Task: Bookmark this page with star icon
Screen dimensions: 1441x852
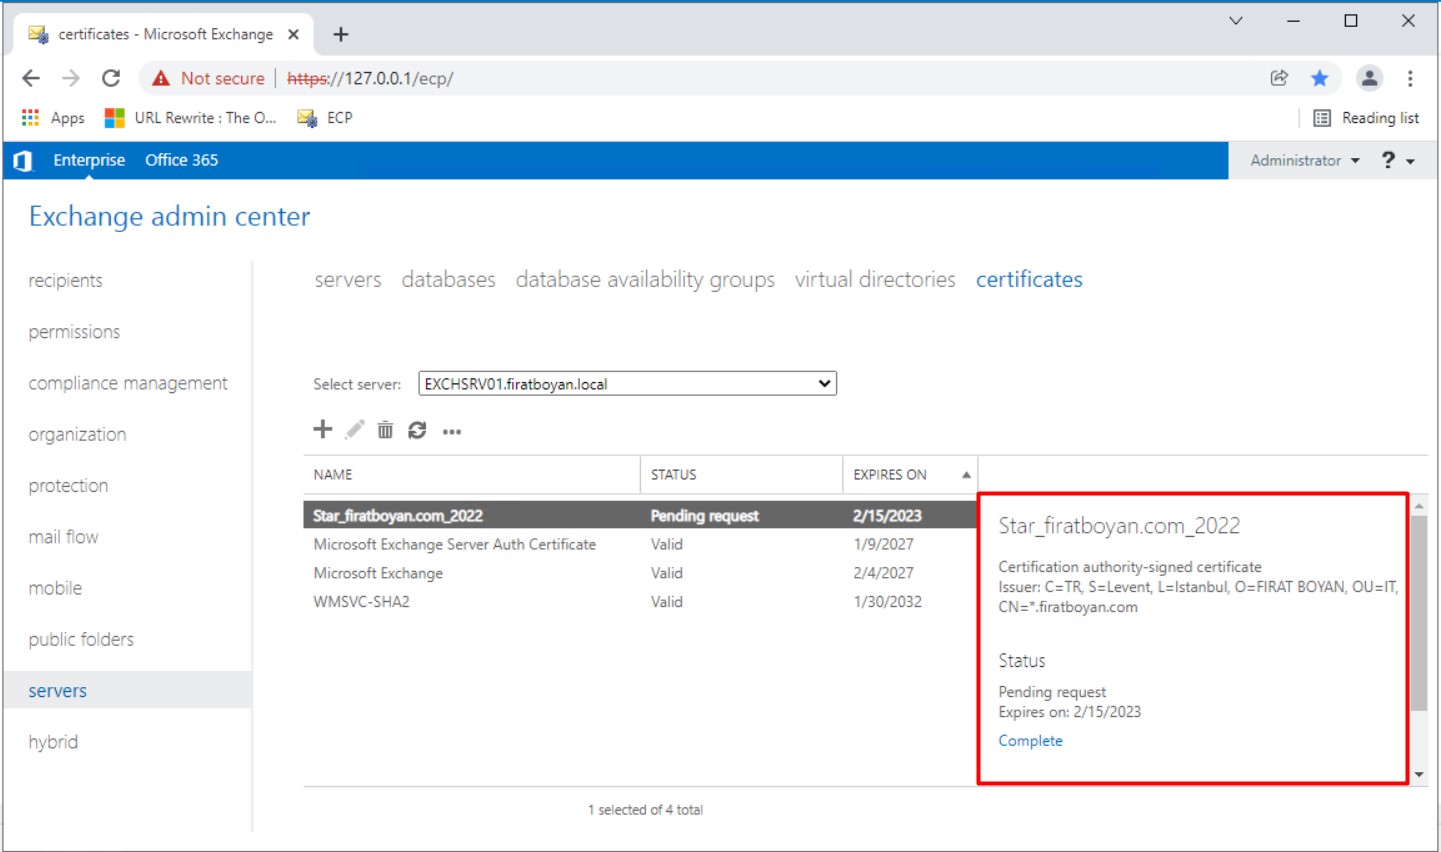Action: click(1320, 78)
